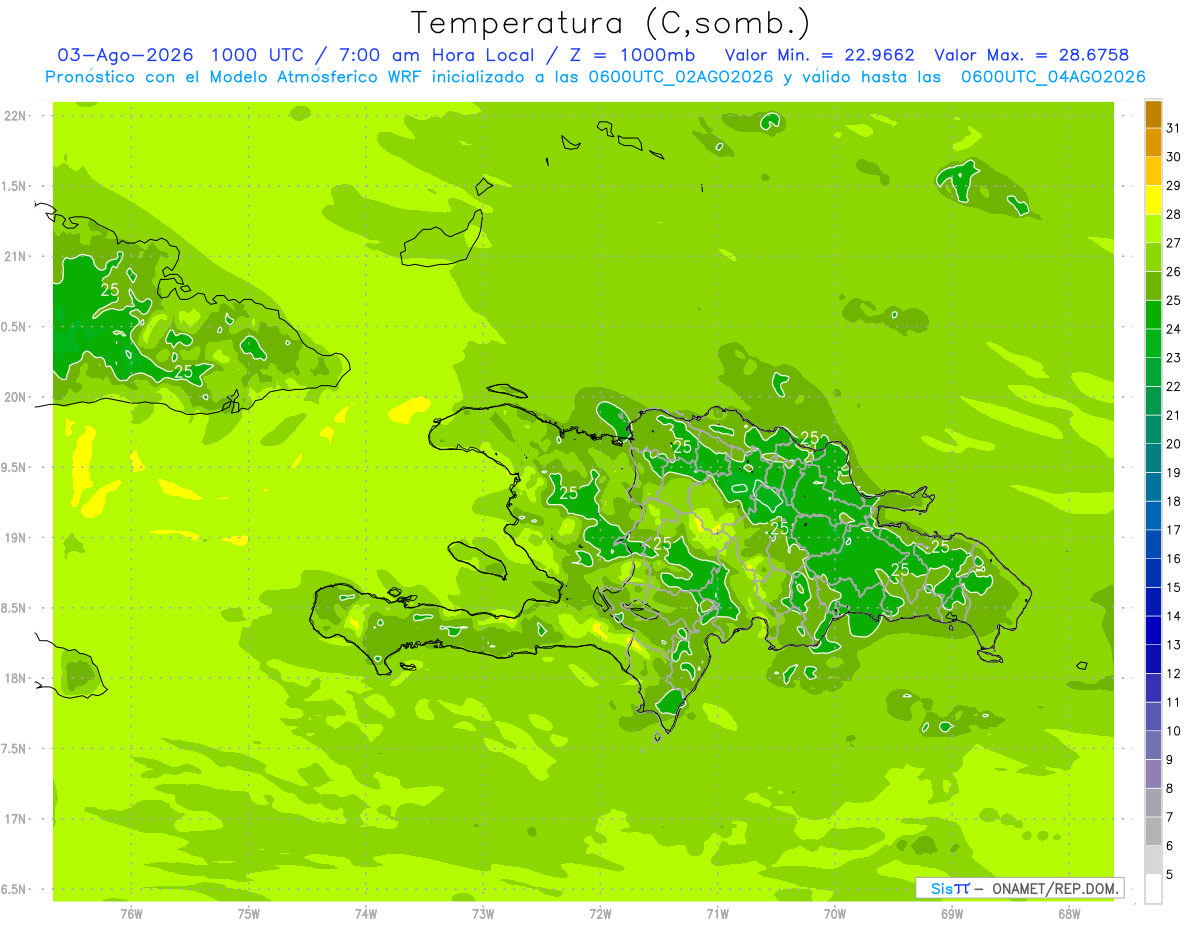Click the blue "Sisπ" logo text
Viewport: 1200px width, 927px height.
[x=949, y=888]
